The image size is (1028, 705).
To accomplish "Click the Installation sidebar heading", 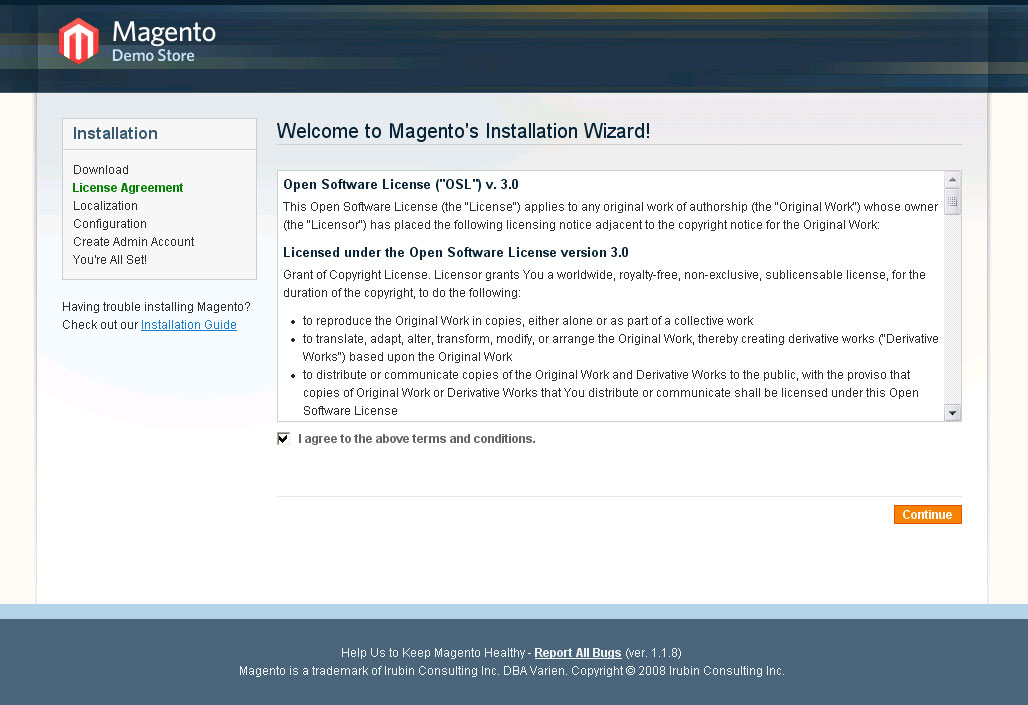I will pos(115,133).
